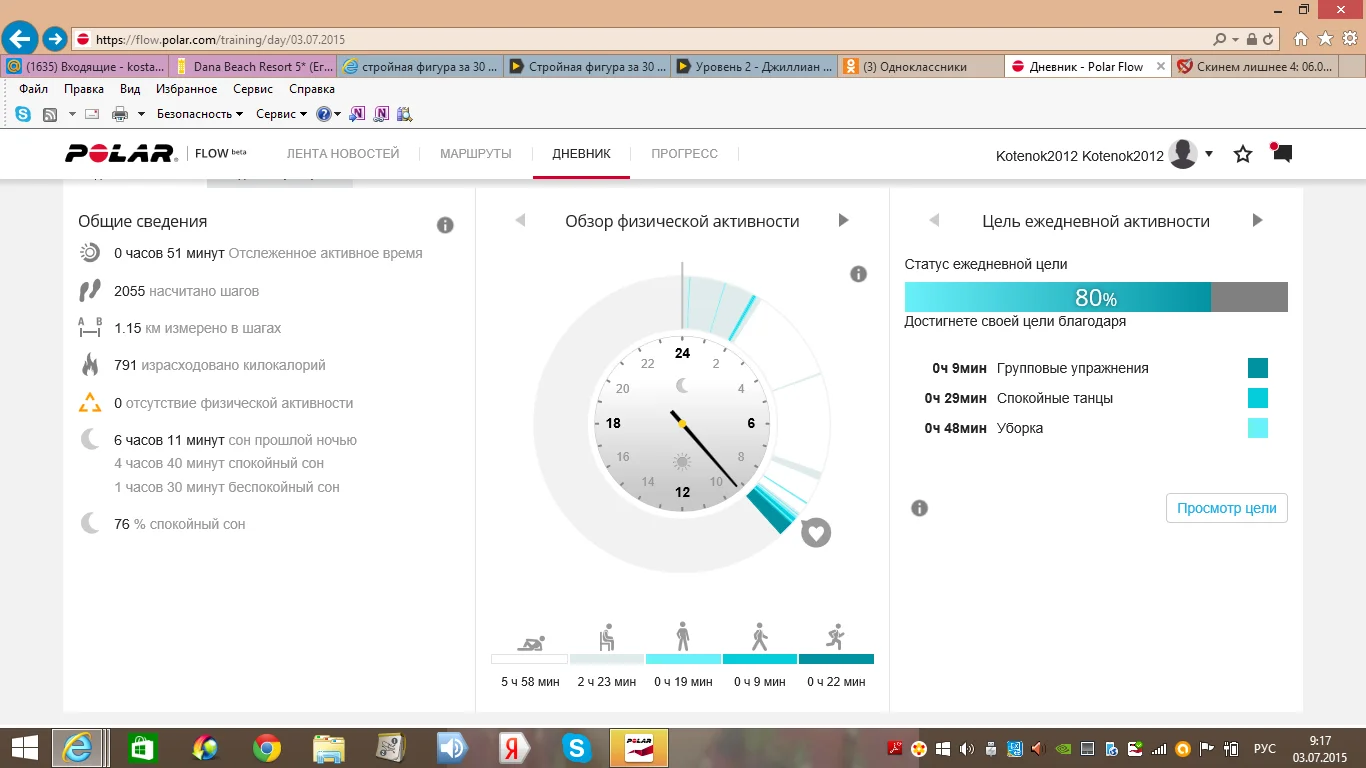Click the running intensity figure icon
The image size is (1366, 768).
[835, 637]
